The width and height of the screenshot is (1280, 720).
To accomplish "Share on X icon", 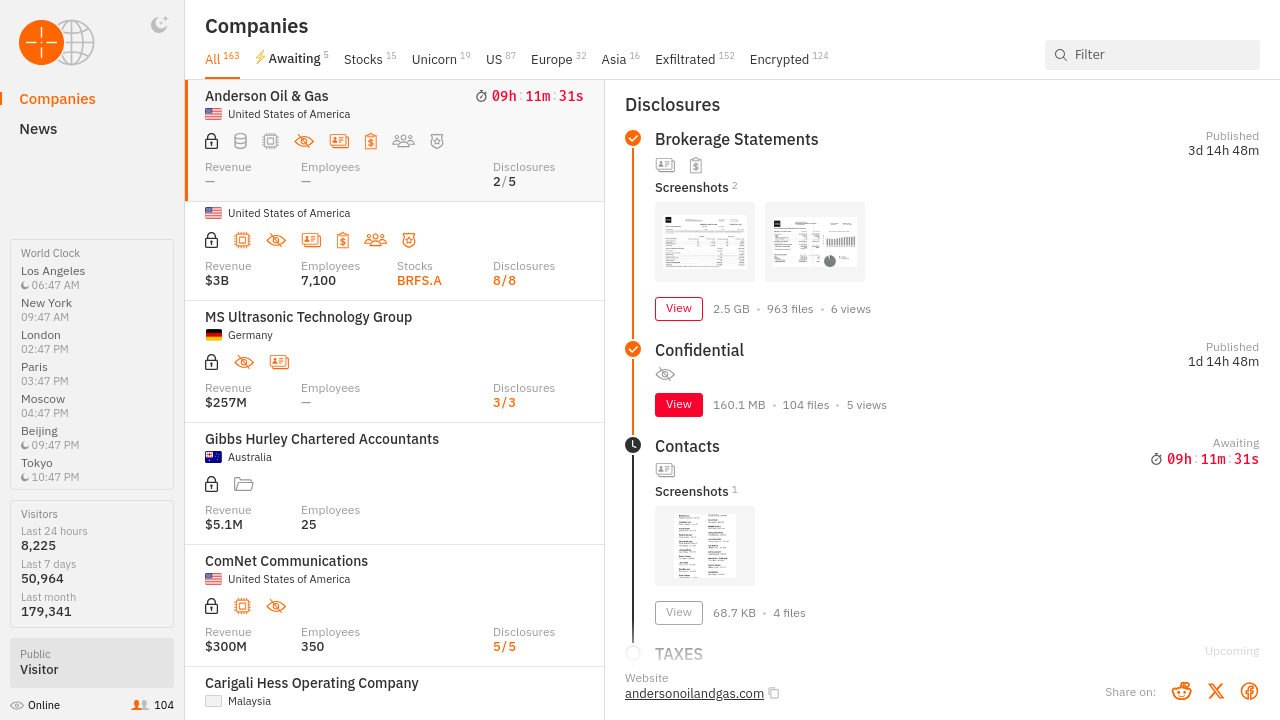I will 1216,691.
